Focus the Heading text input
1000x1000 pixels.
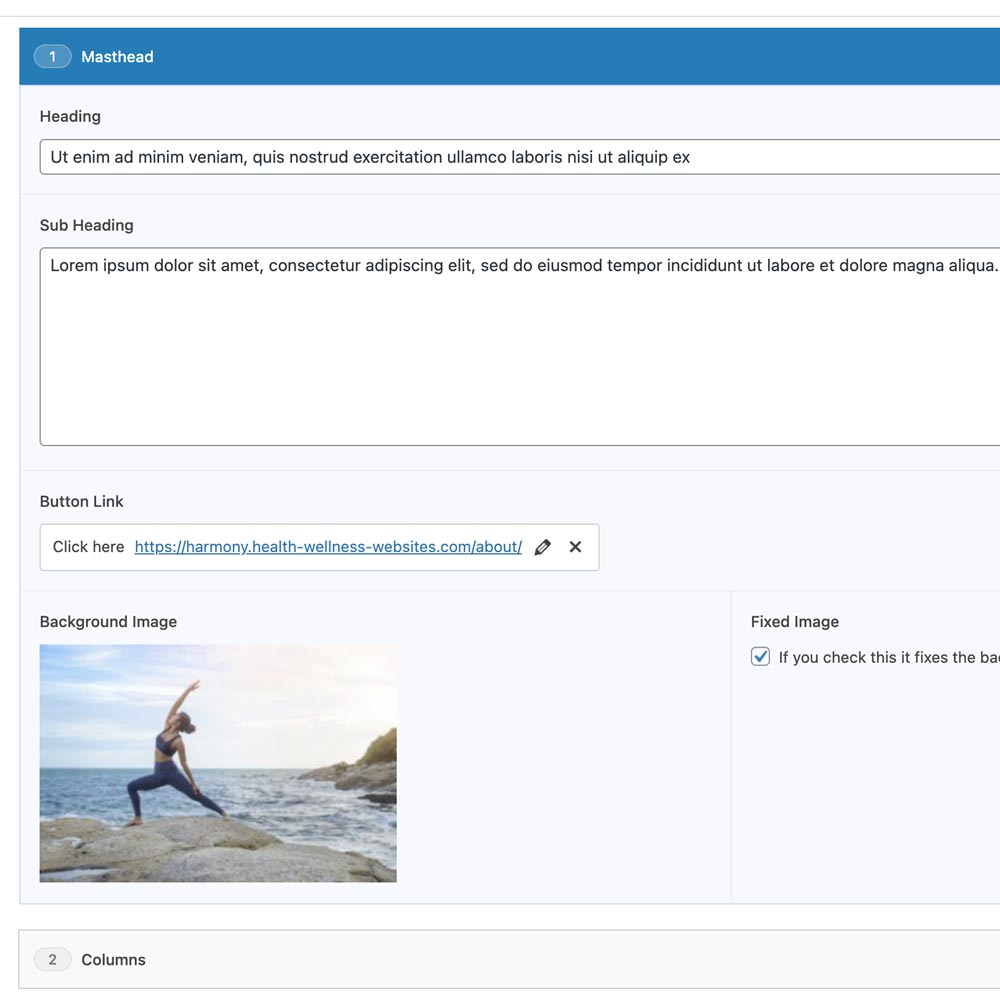[500, 157]
